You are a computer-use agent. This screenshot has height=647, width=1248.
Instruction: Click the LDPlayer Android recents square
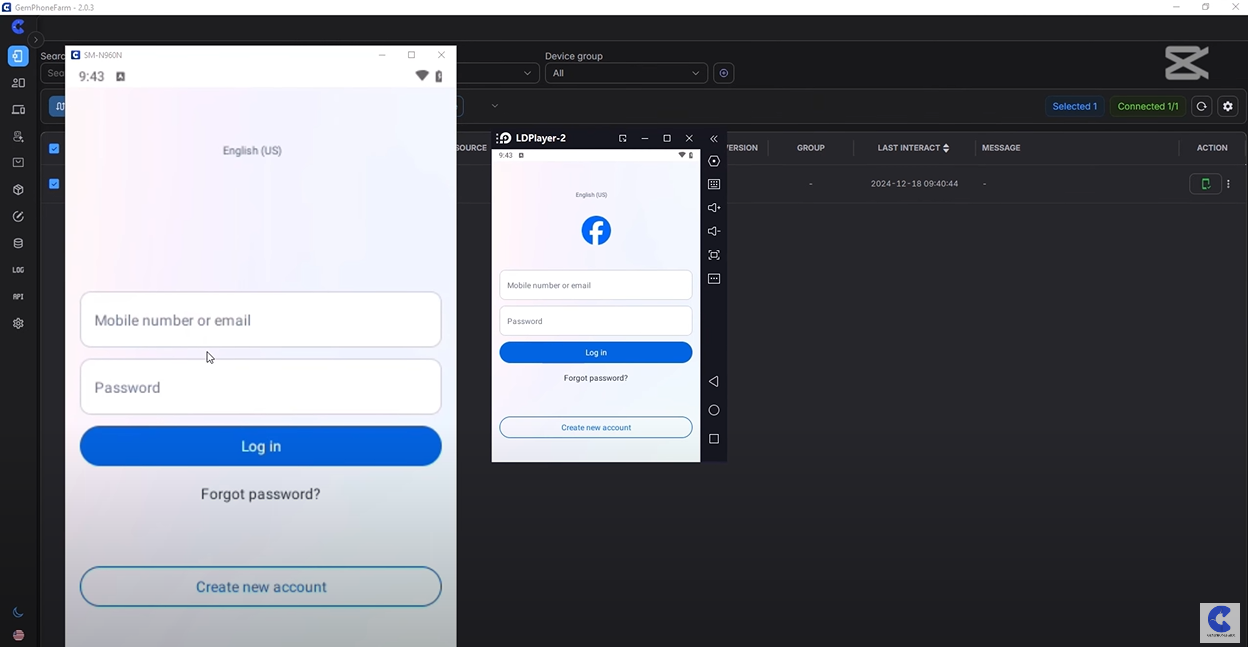[x=714, y=439]
